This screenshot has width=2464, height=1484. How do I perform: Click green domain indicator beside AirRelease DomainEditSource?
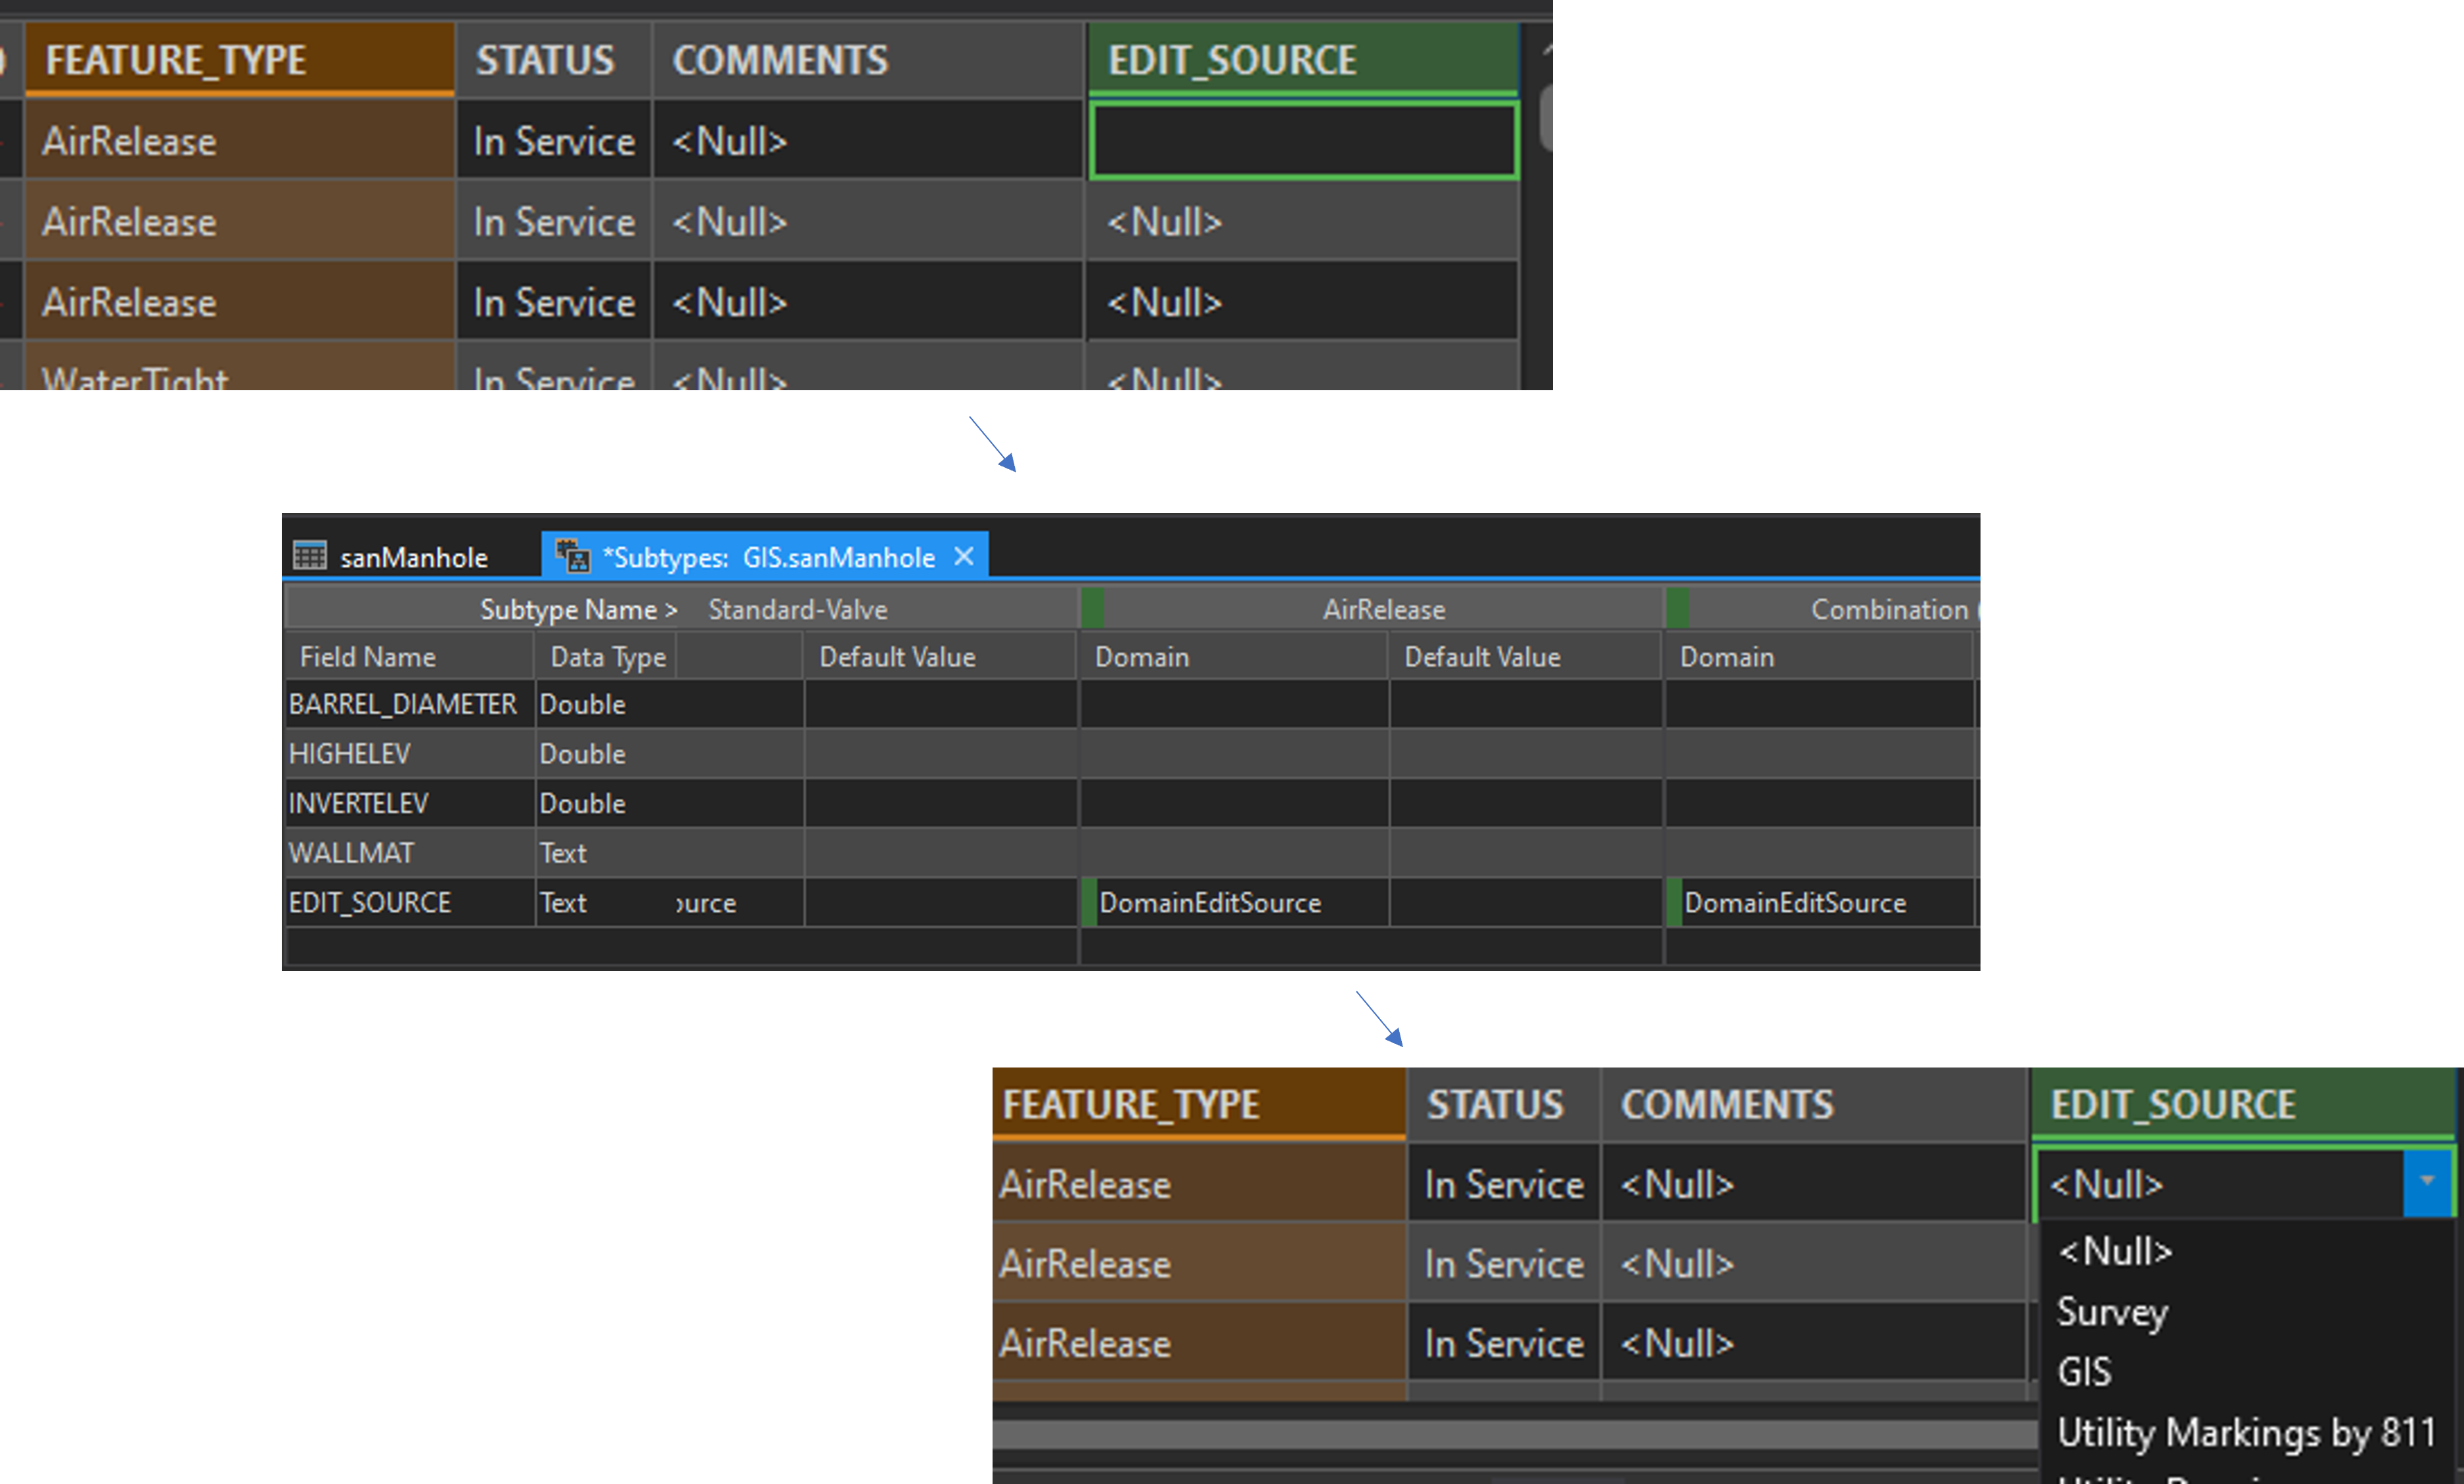[1089, 902]
